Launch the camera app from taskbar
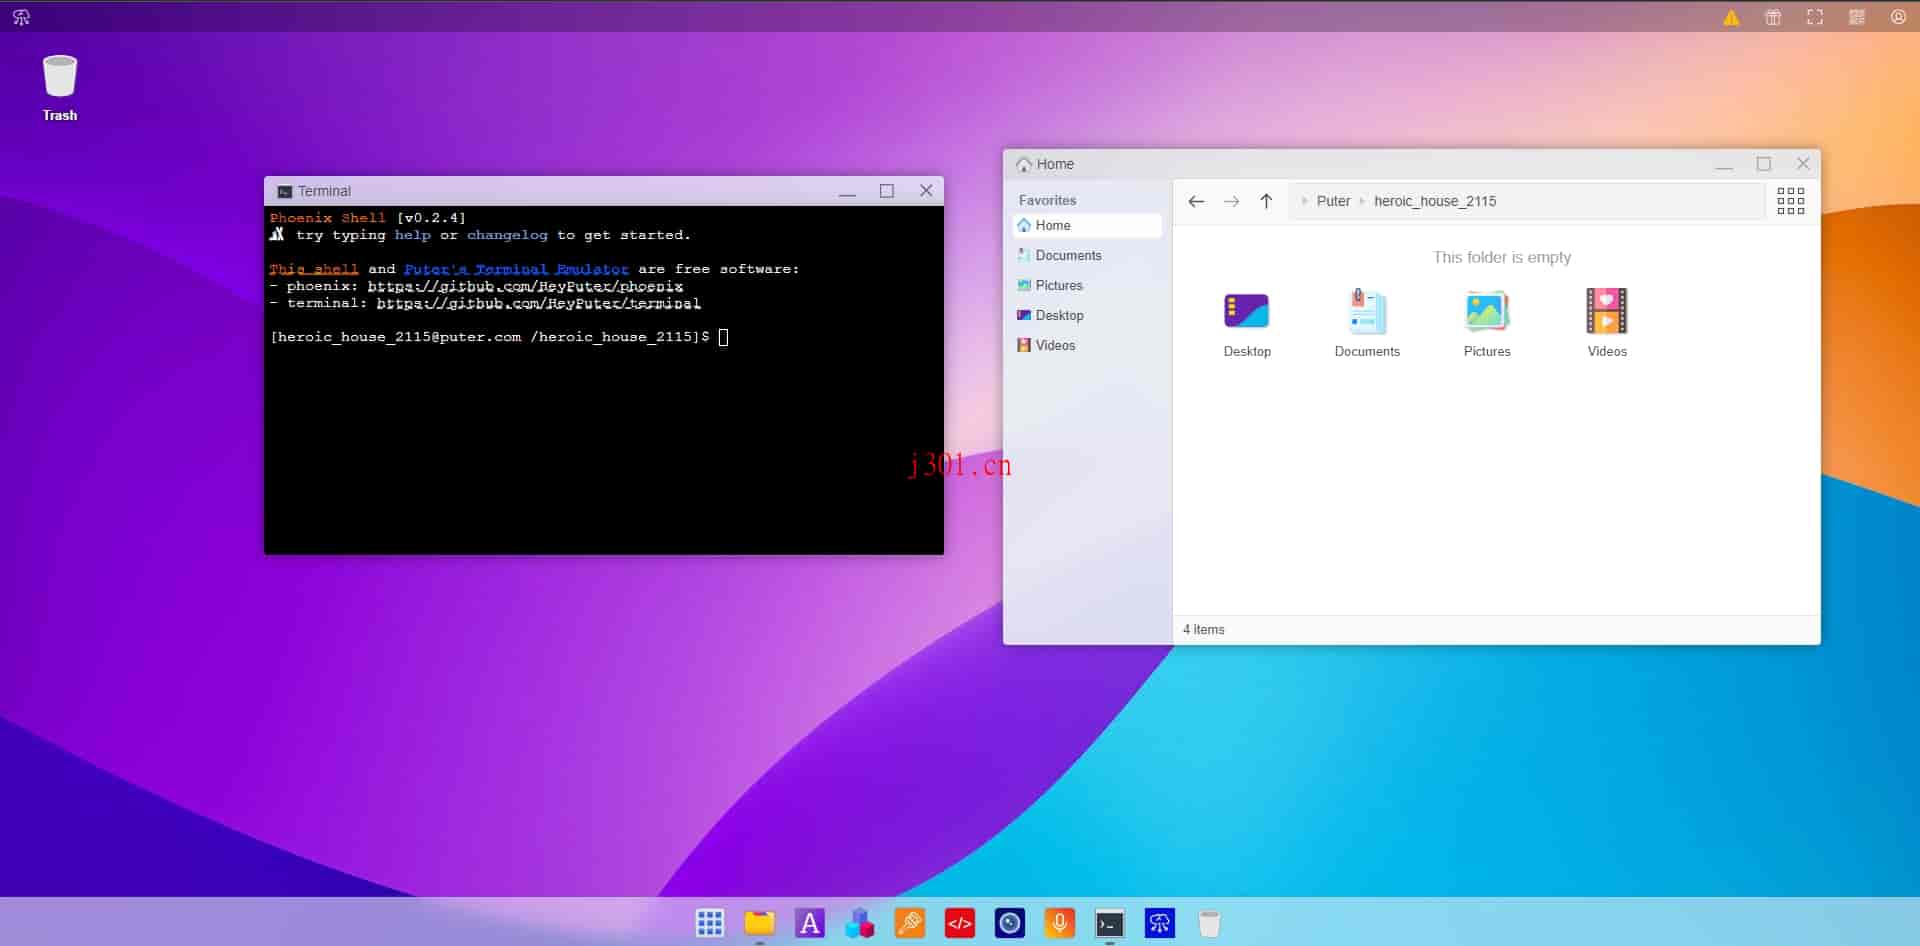Viewport: 1920px width, 946px height. point(1010,923)
